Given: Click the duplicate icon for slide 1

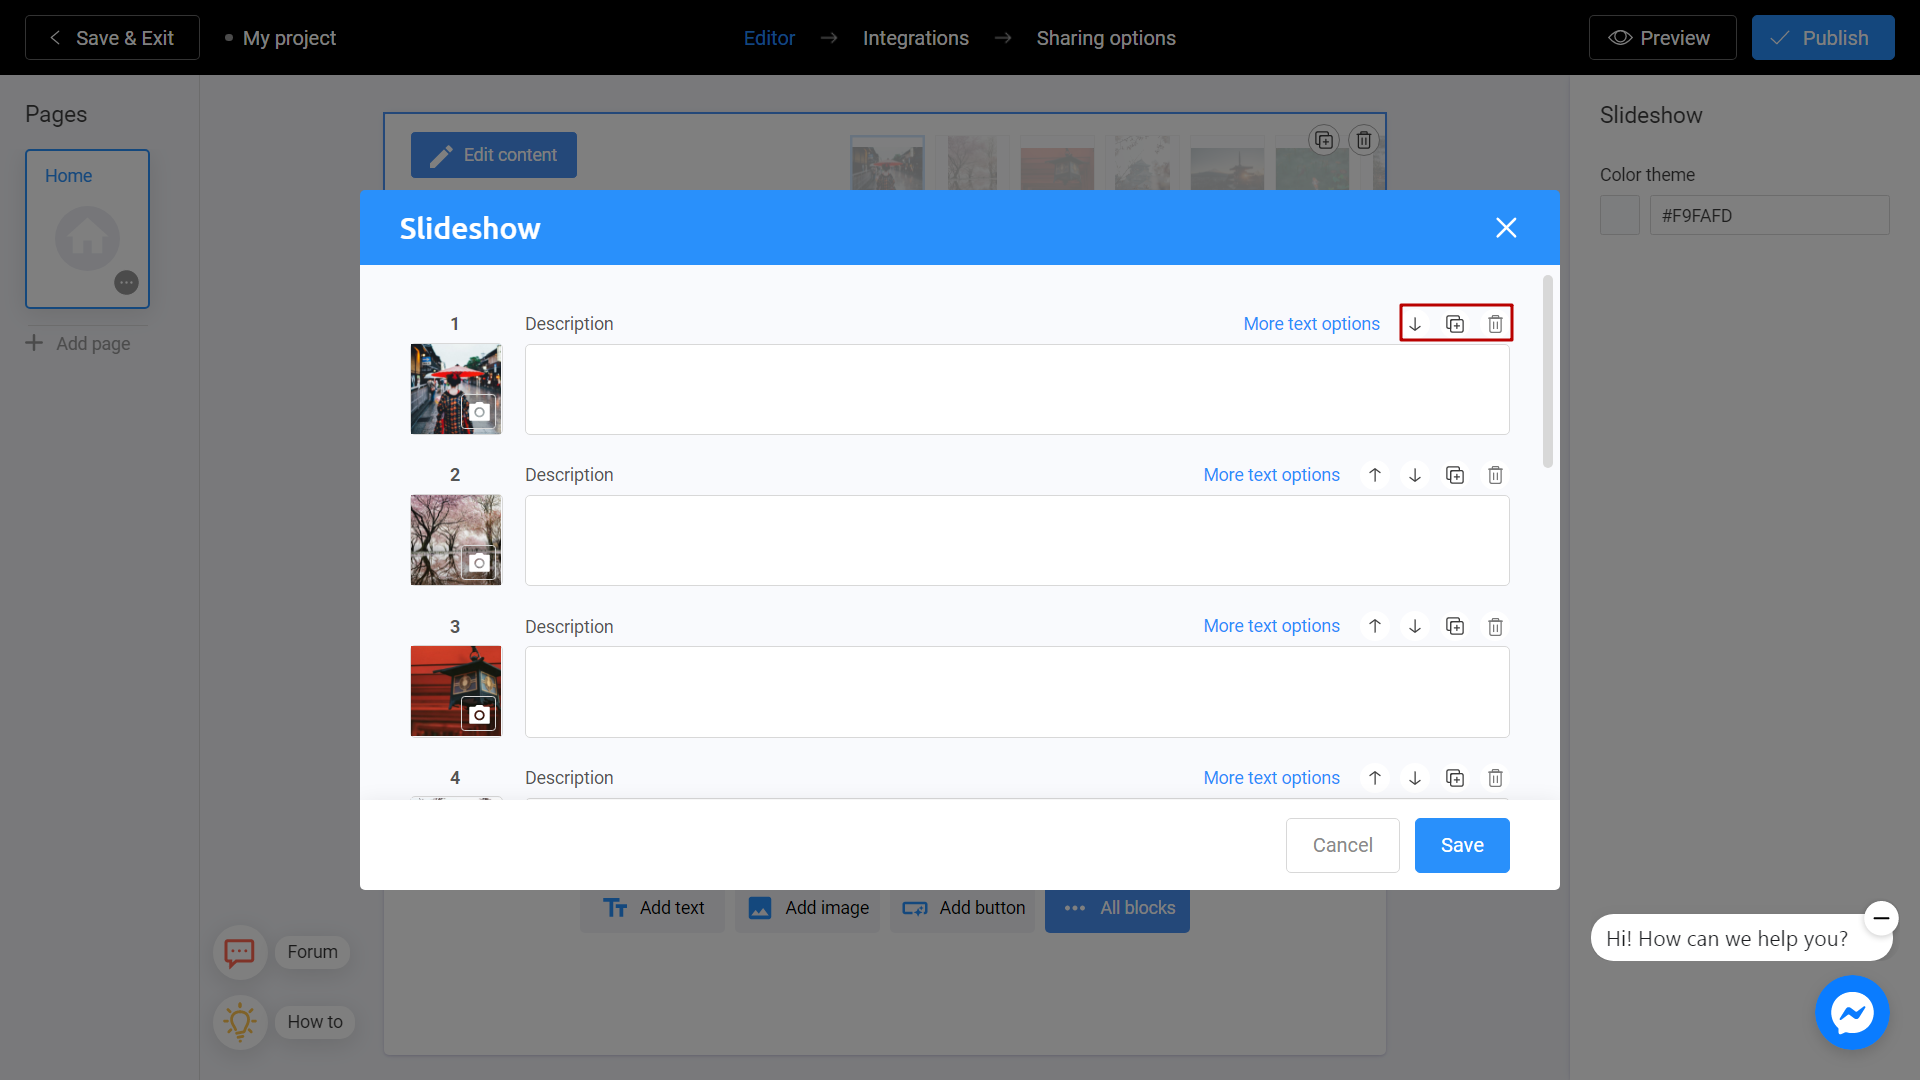Looking at the screenshot, I should [1455, 323].
